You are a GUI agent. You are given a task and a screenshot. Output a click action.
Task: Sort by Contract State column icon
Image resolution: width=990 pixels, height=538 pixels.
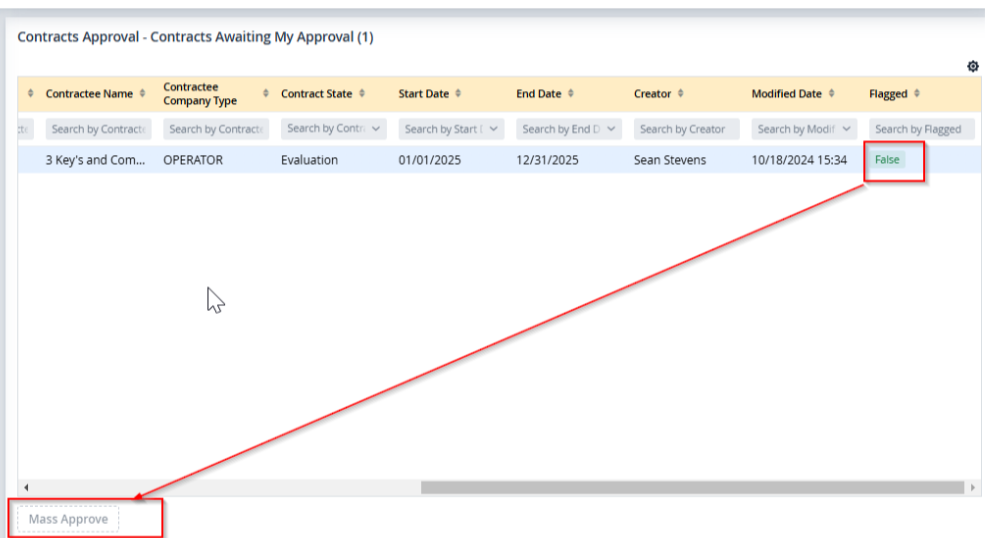pyautogui.click(x=362, y=94)
